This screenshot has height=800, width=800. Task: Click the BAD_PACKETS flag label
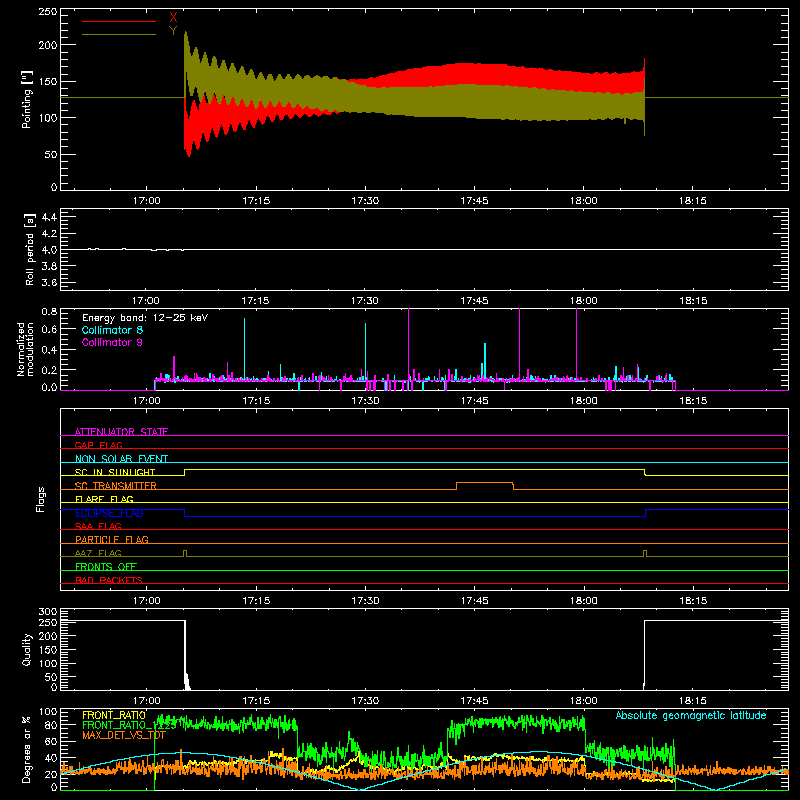point(109,580)
